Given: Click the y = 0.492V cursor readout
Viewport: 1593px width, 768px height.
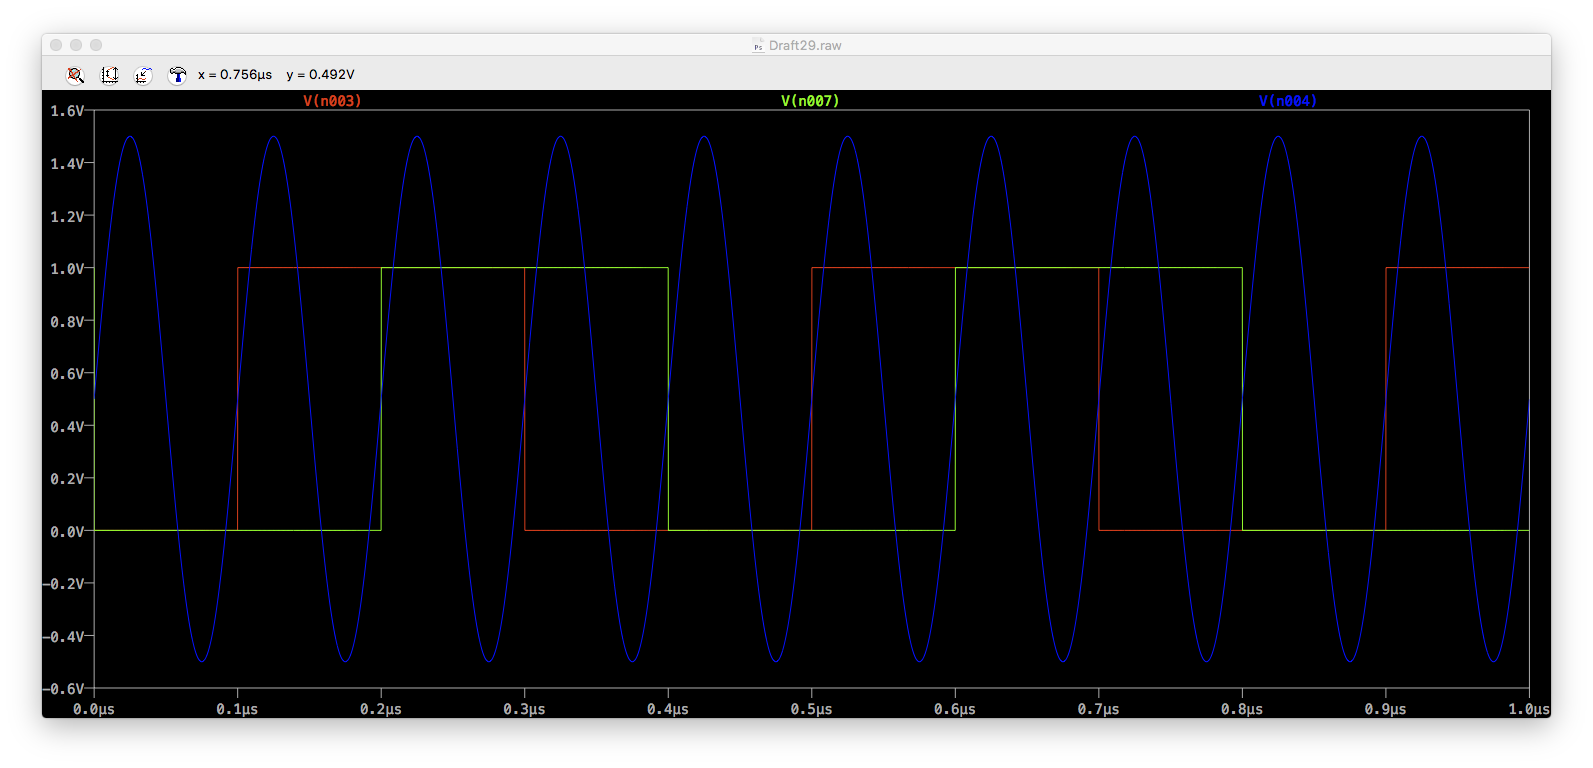Looking at the screenshot, I should click(320, 75).
